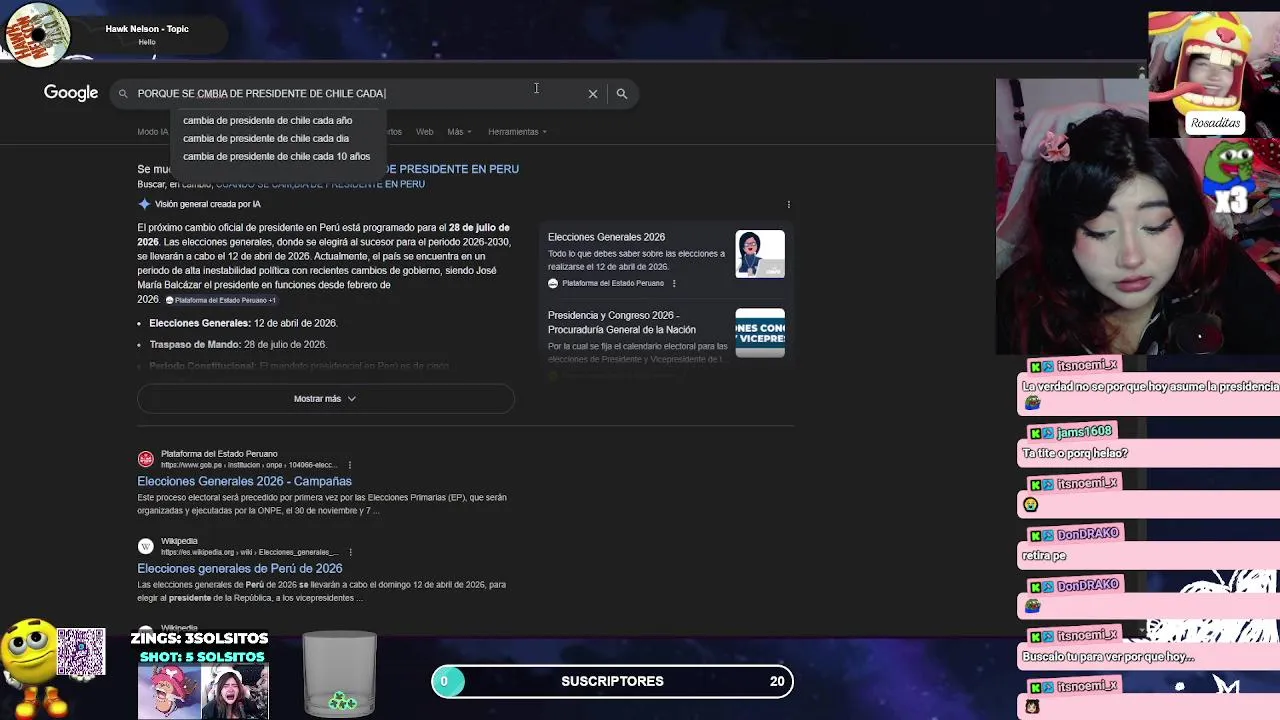Click the 'Plataforma del Estado Peruano +1' source chip
The height and width of the screenshot is (720, 1280).
point(221,300)
